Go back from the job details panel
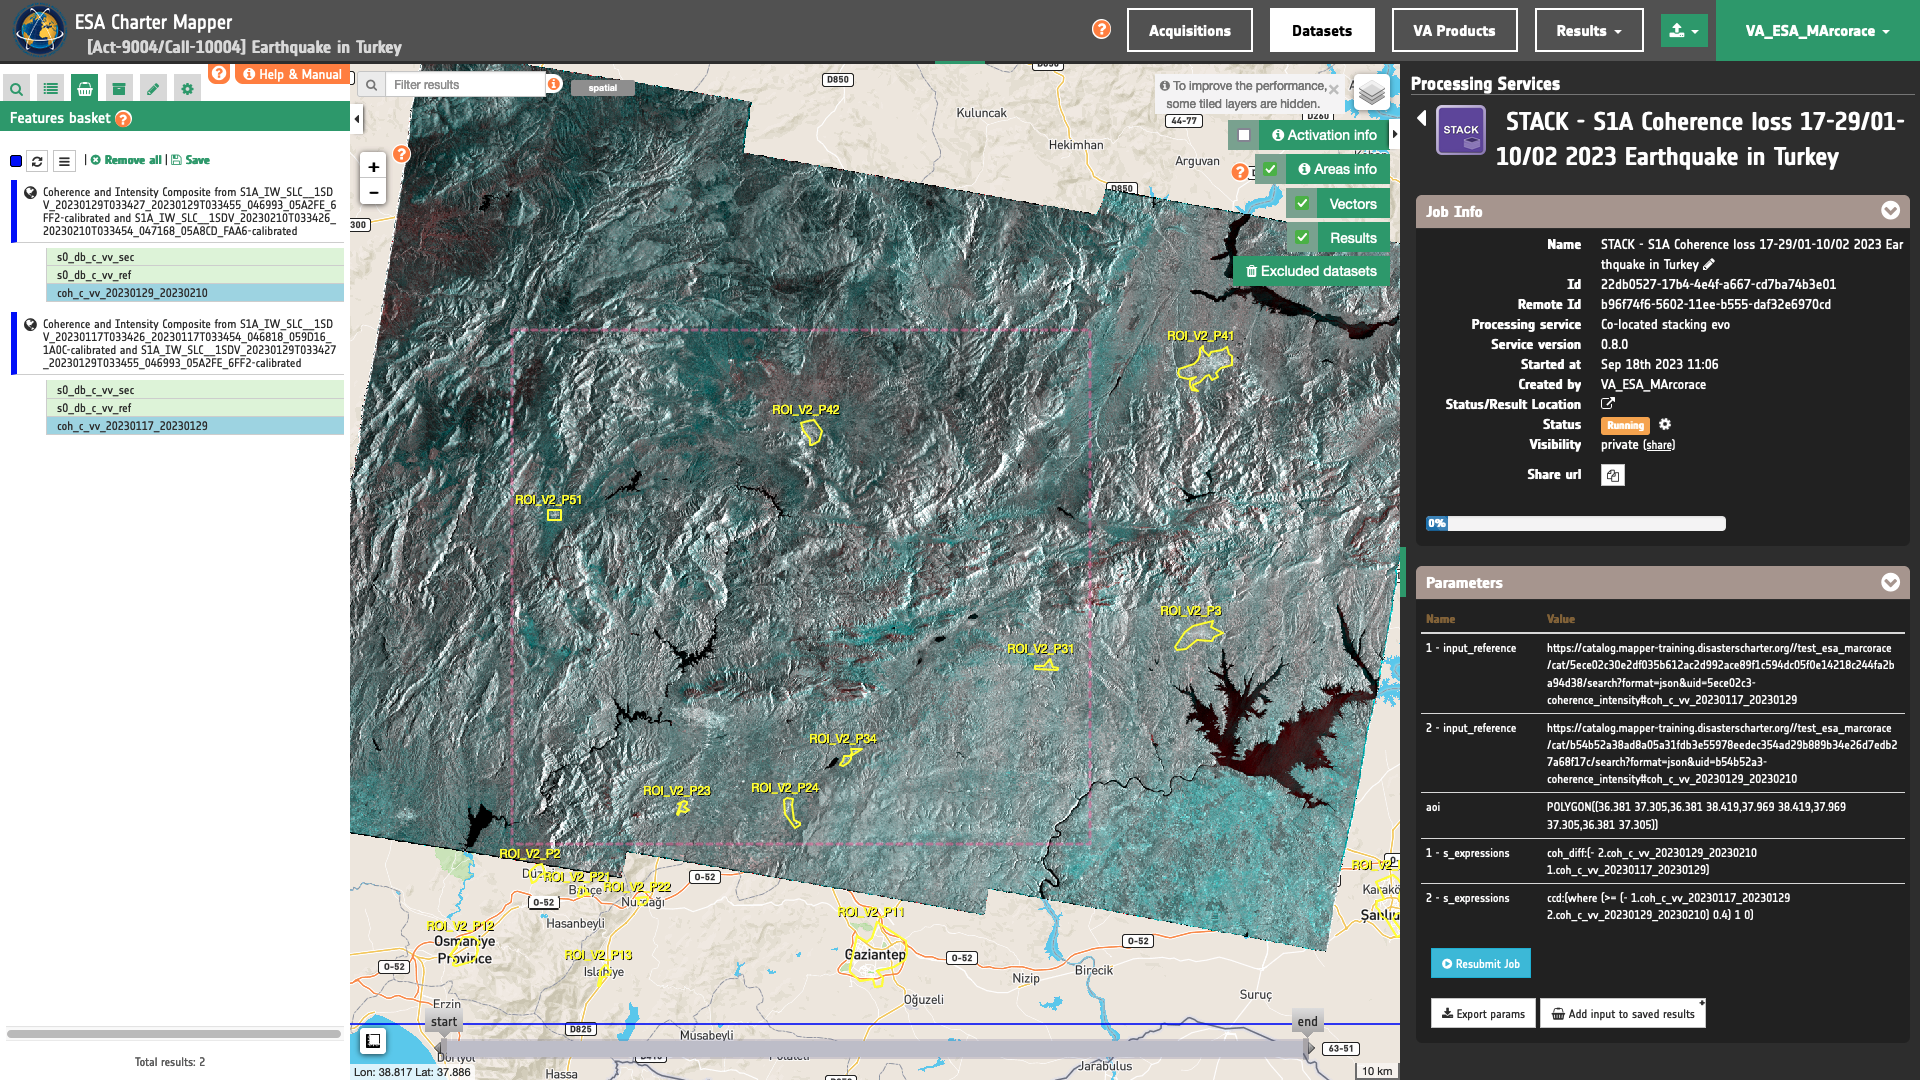The image size is (1920, 1080). click(1421, 119)
